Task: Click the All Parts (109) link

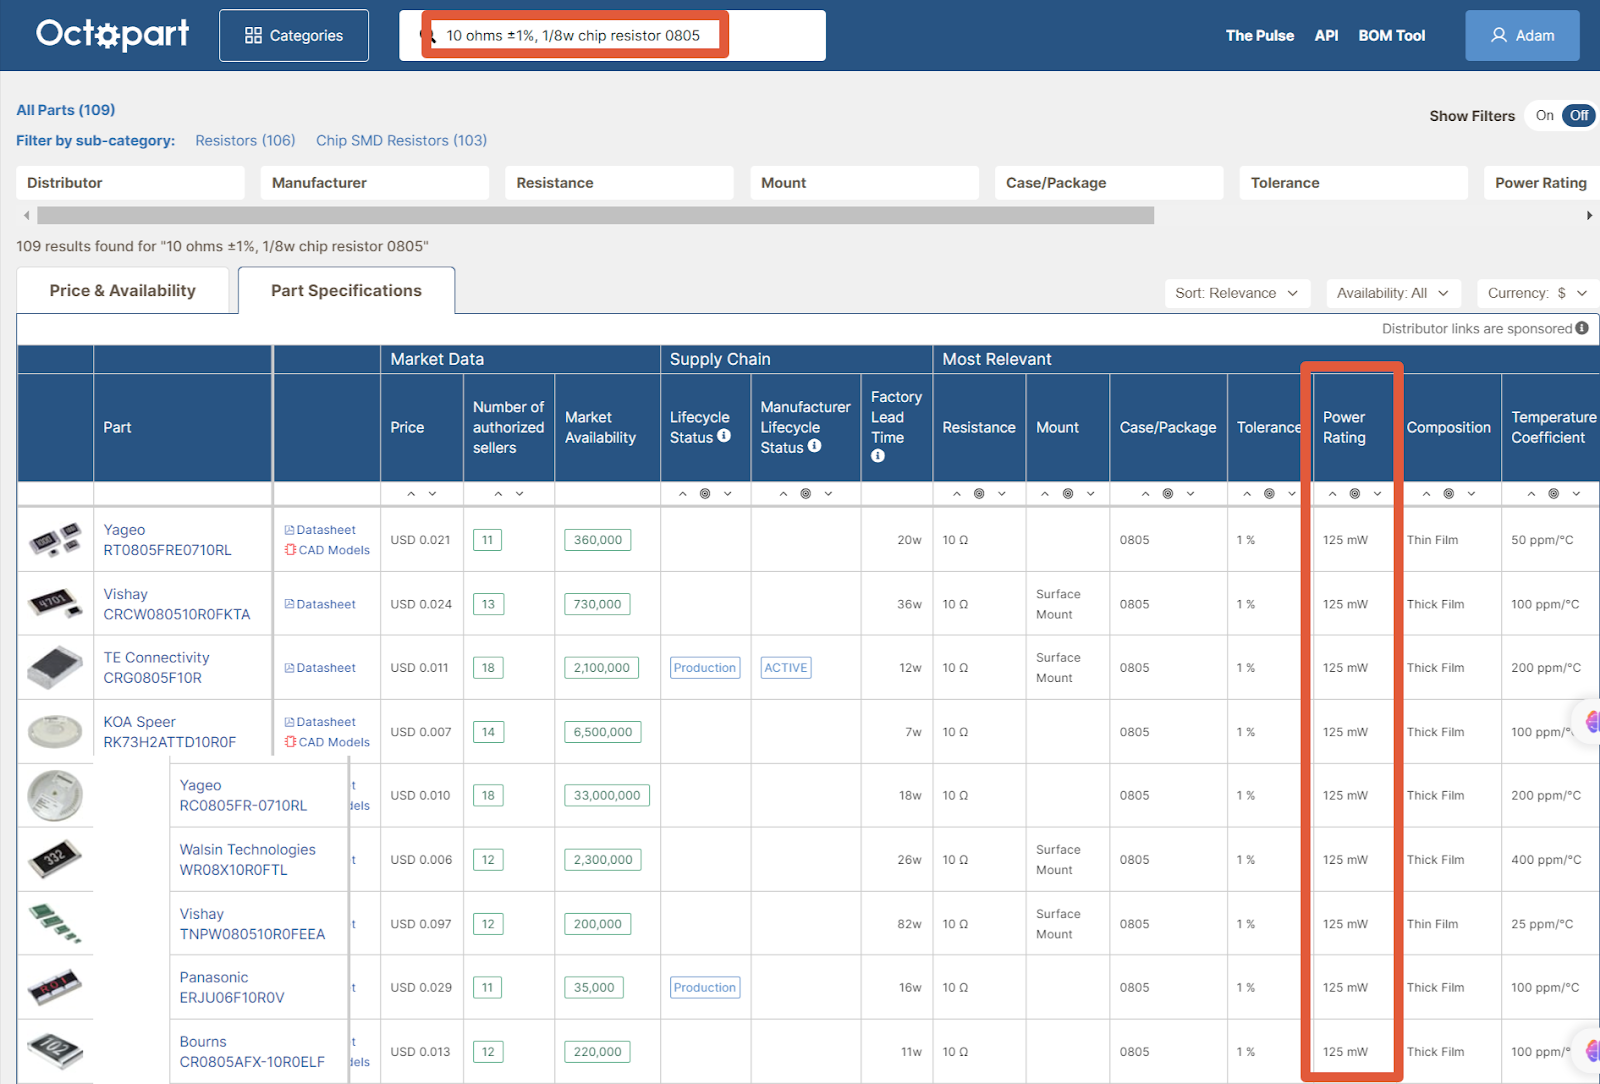Action: tap(65, 110)
